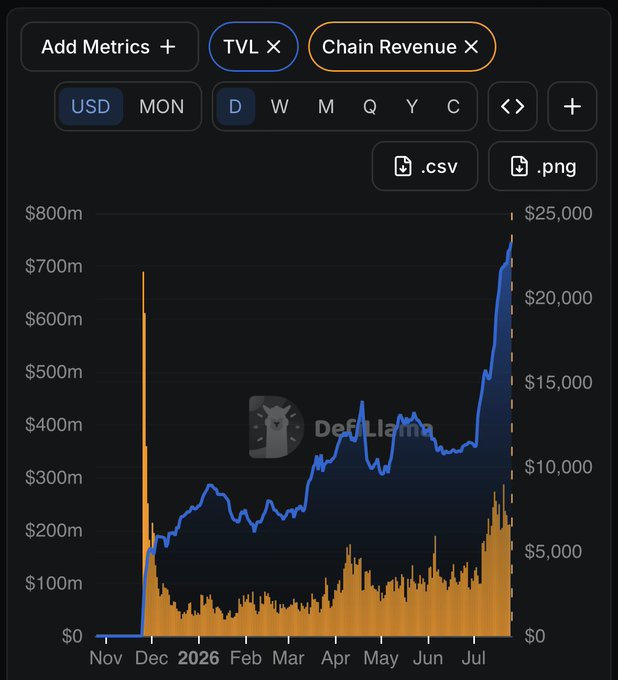The height and width of the screenshot is (680, 618).
Task: Select the Y yearly interval
Action: tap(412, 106)
